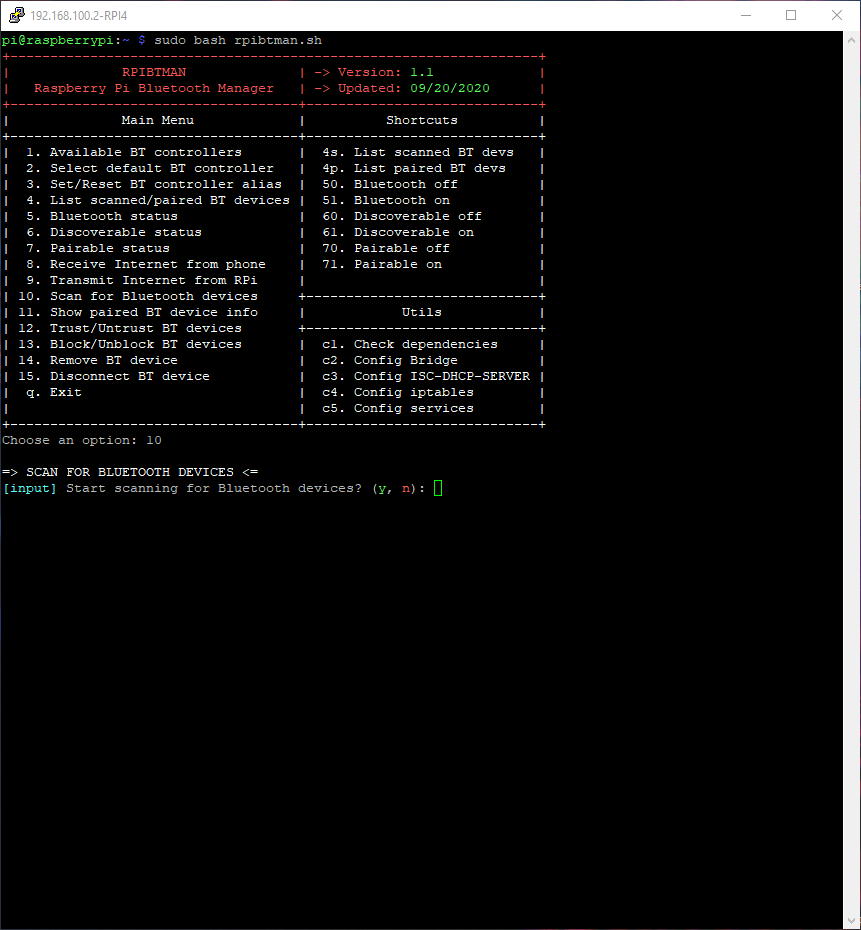Click 'SCAN FOR BLUETOOTH DEVICES' banner text
The image size is (861, 930).
click(x=130, y=473)
